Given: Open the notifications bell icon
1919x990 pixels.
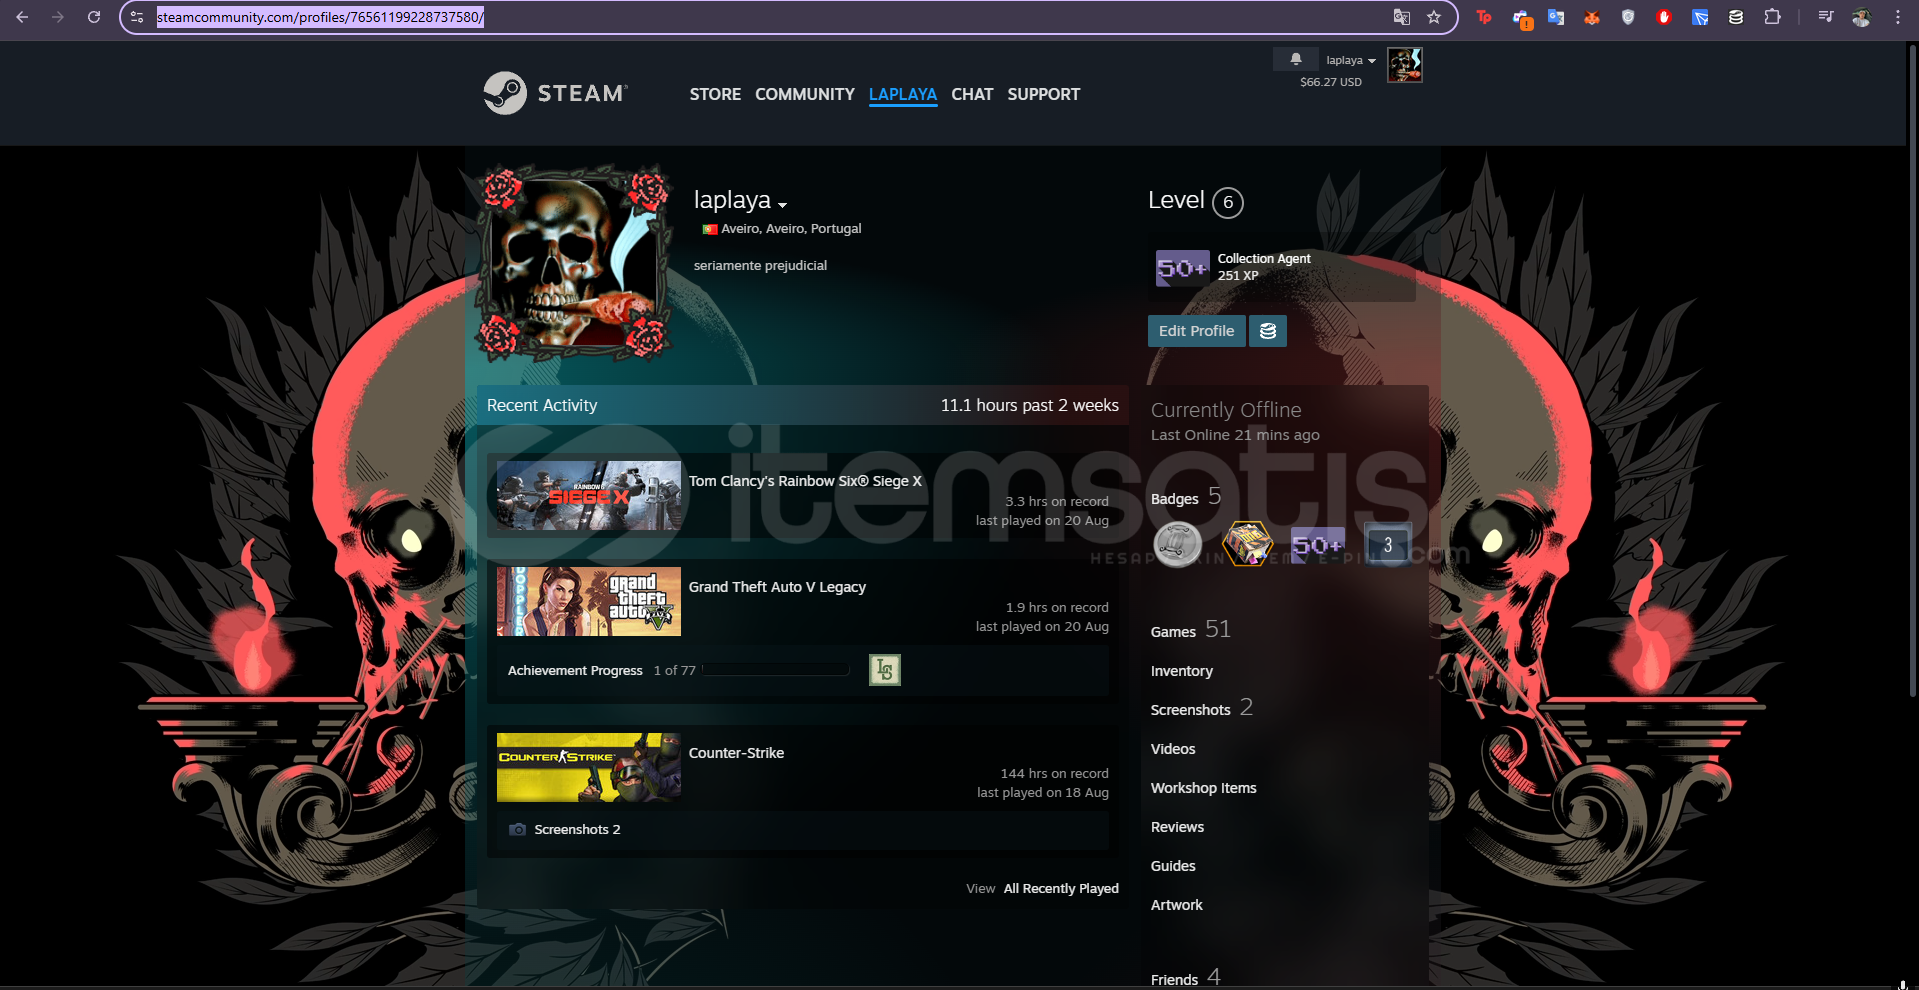Looking at the screenshot, I should tap(1296, 60).
